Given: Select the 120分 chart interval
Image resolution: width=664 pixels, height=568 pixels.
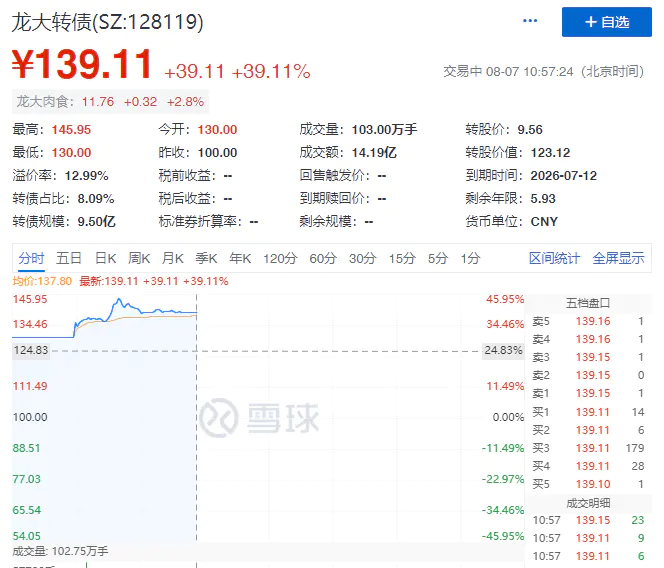Looking at the screenshot, I should pos(280,258).
